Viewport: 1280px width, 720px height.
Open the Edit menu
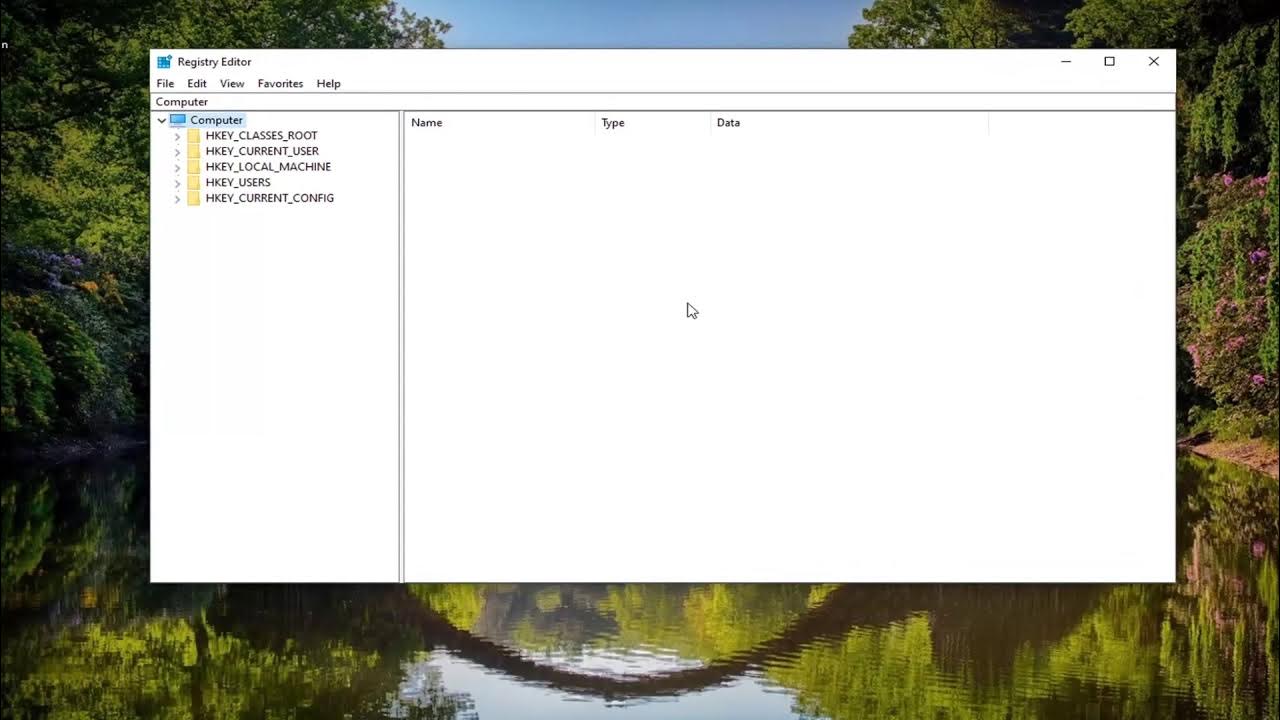[x=197, y=84]
